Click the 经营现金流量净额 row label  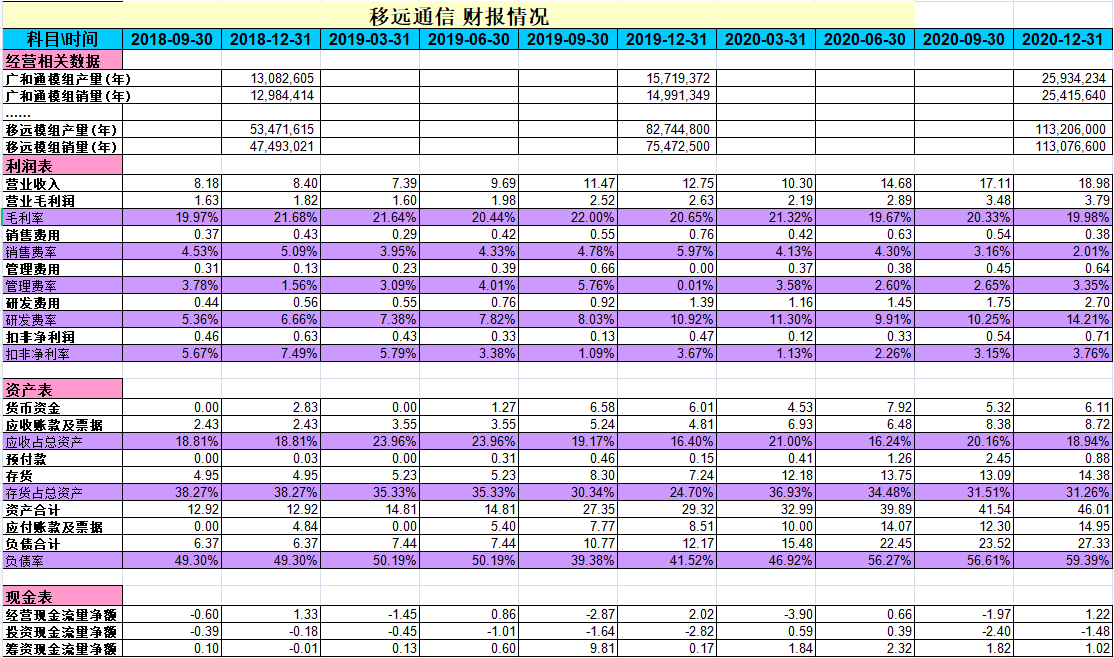[x=61, y=615]
